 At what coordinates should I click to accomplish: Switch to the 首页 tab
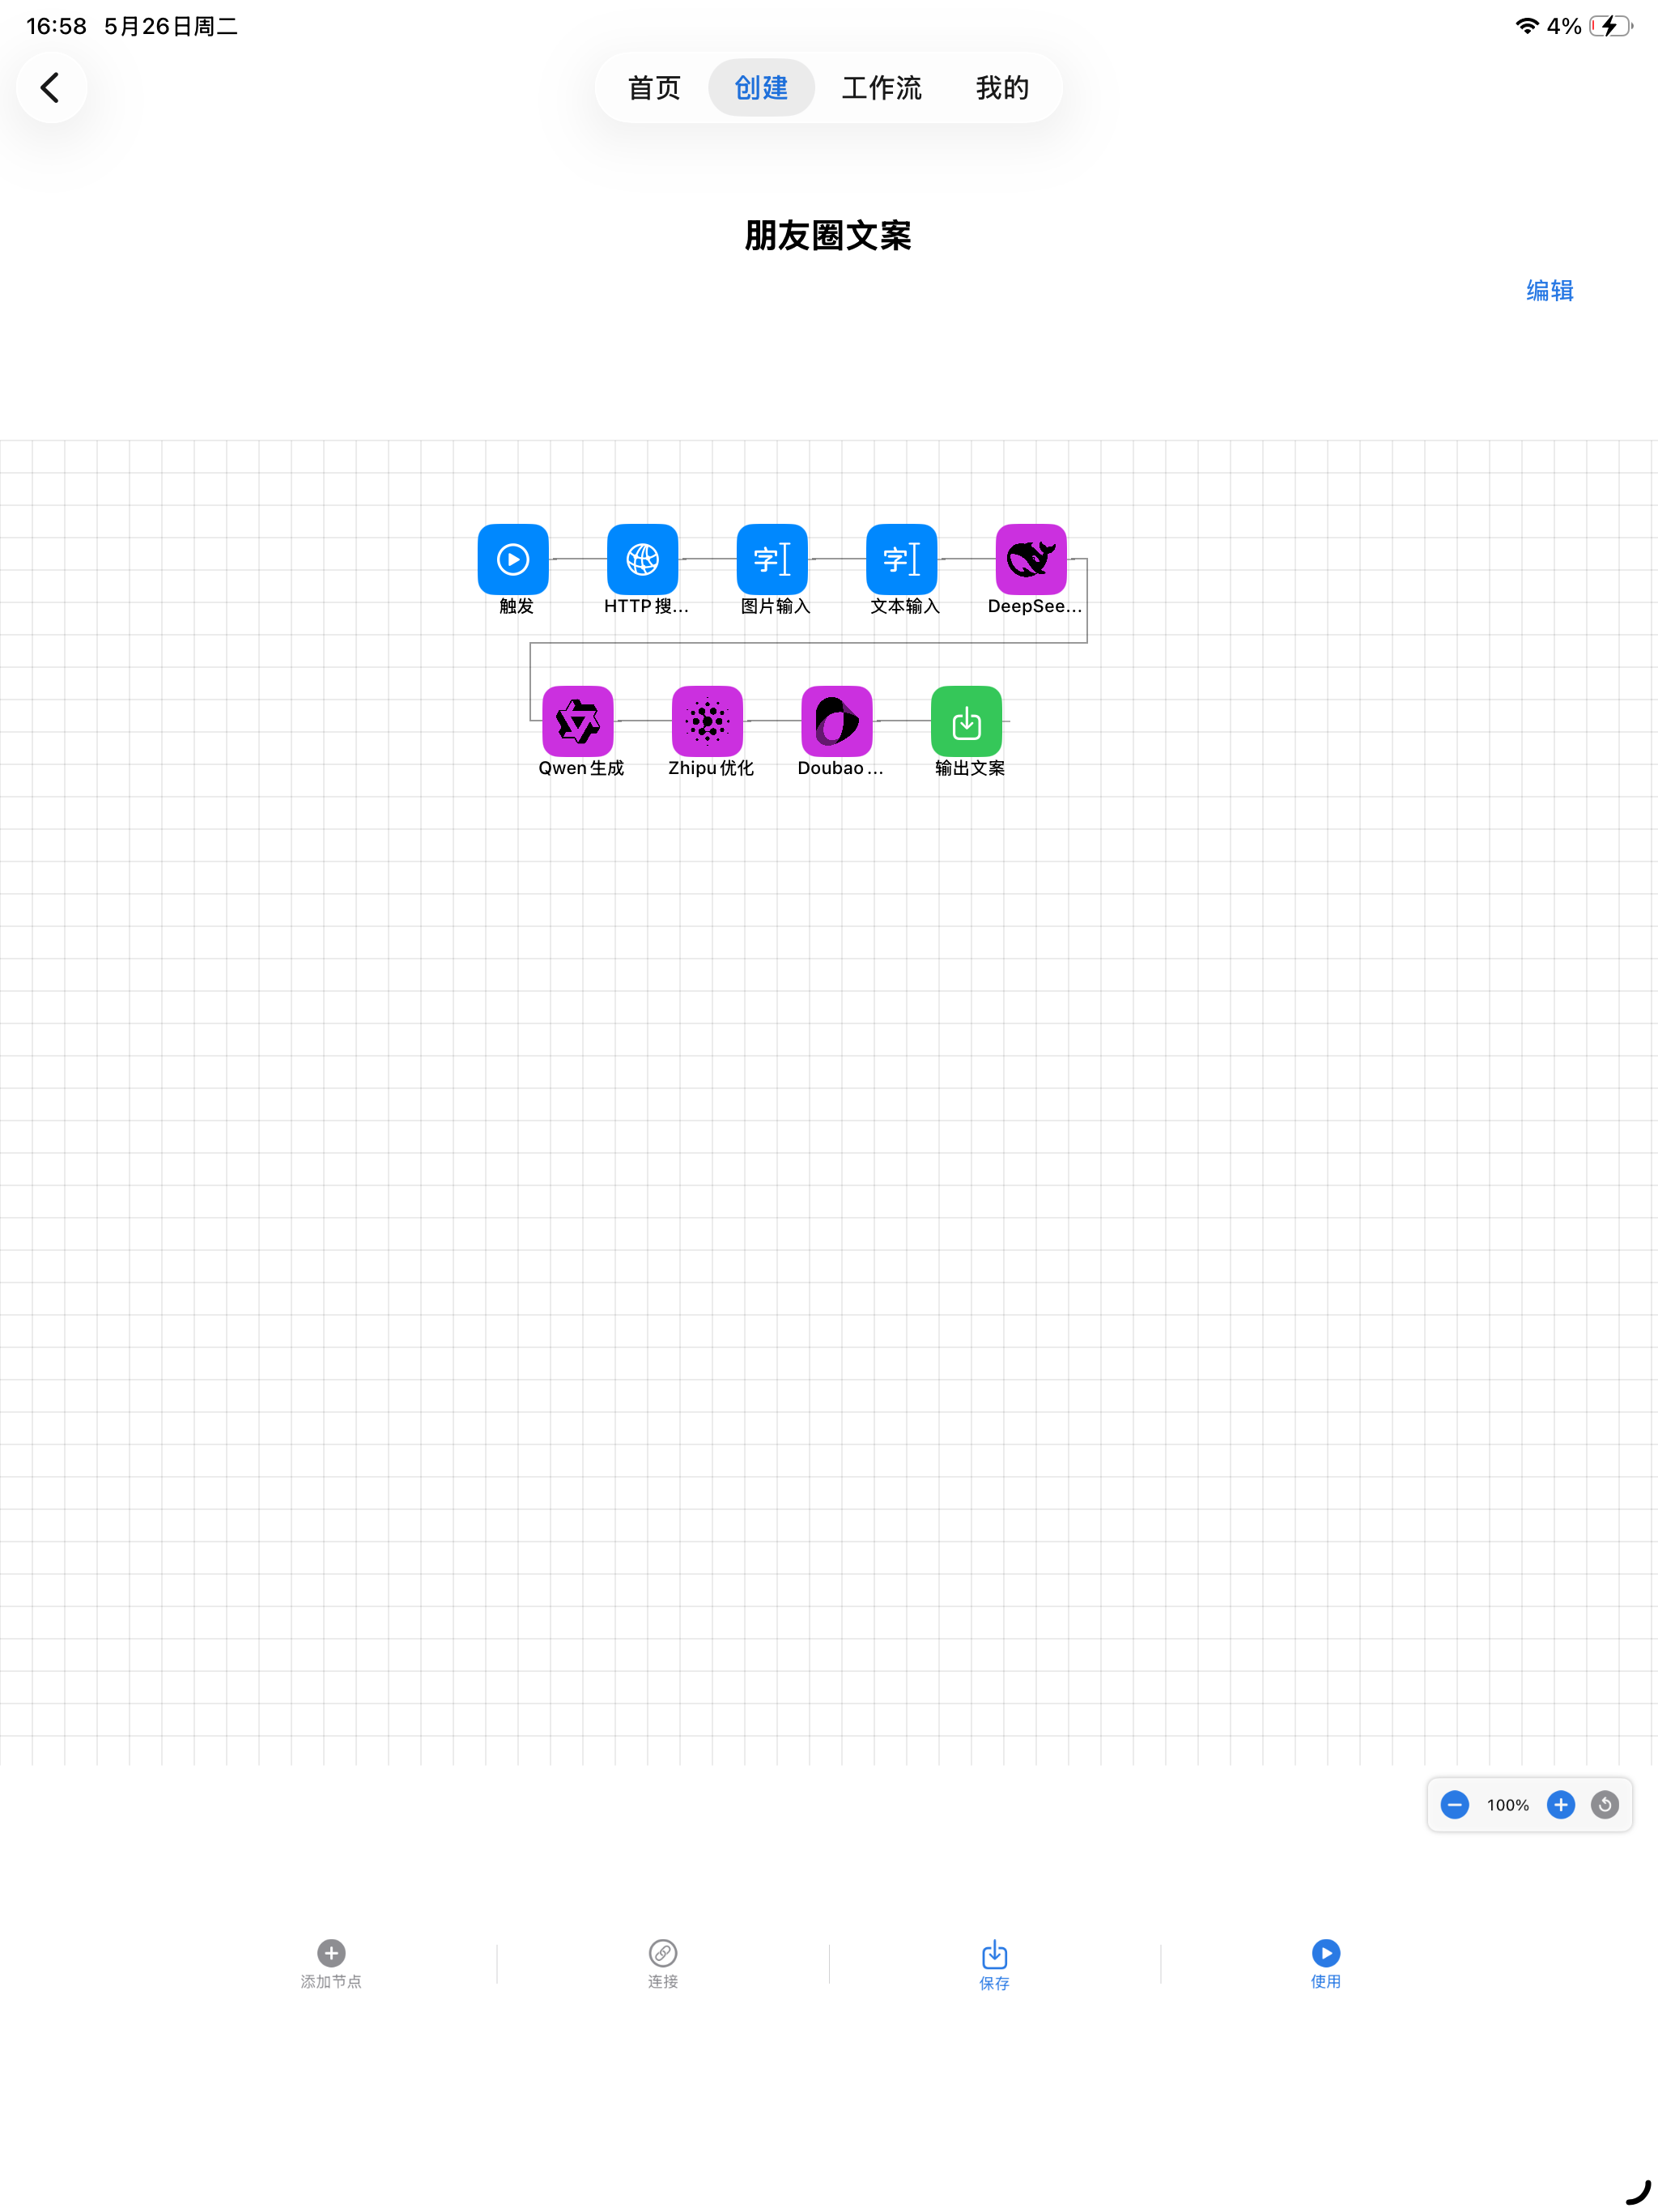[654, 88]
